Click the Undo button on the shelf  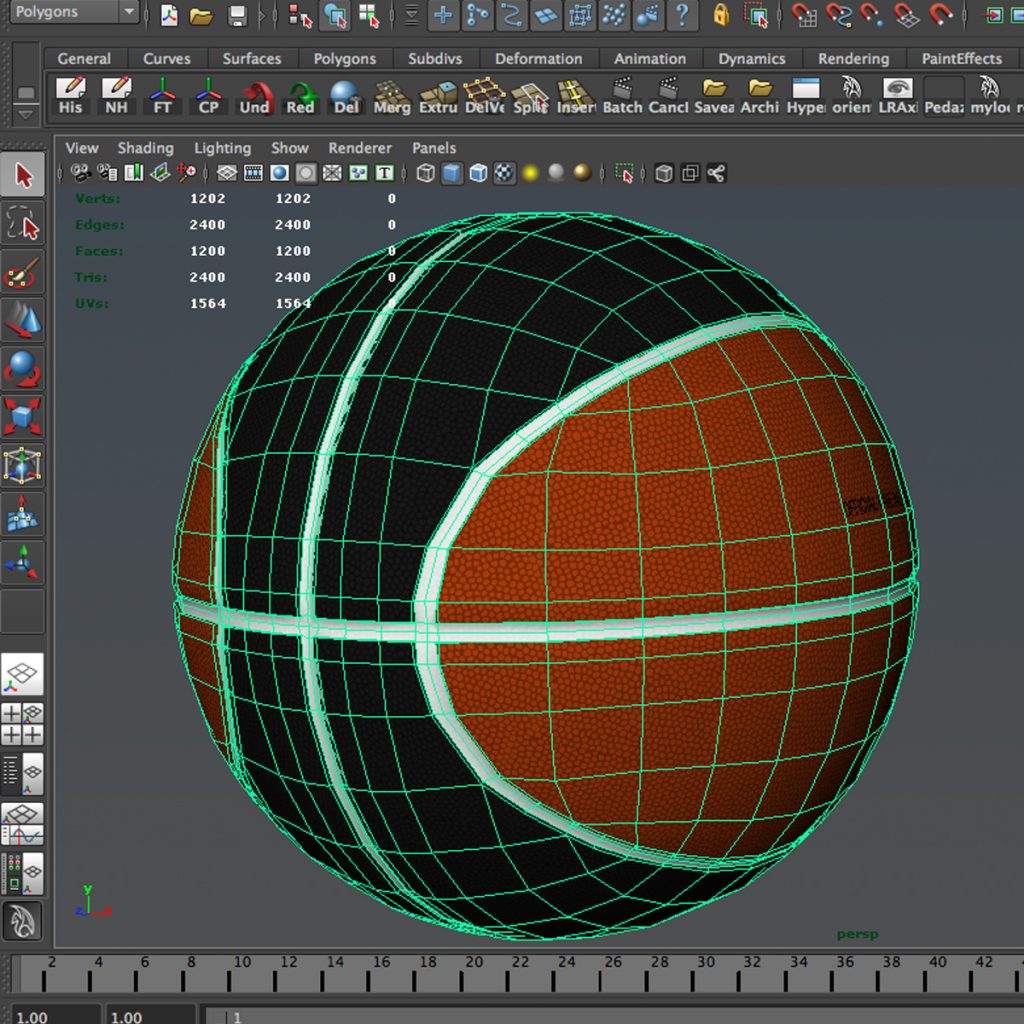[256, 97]
